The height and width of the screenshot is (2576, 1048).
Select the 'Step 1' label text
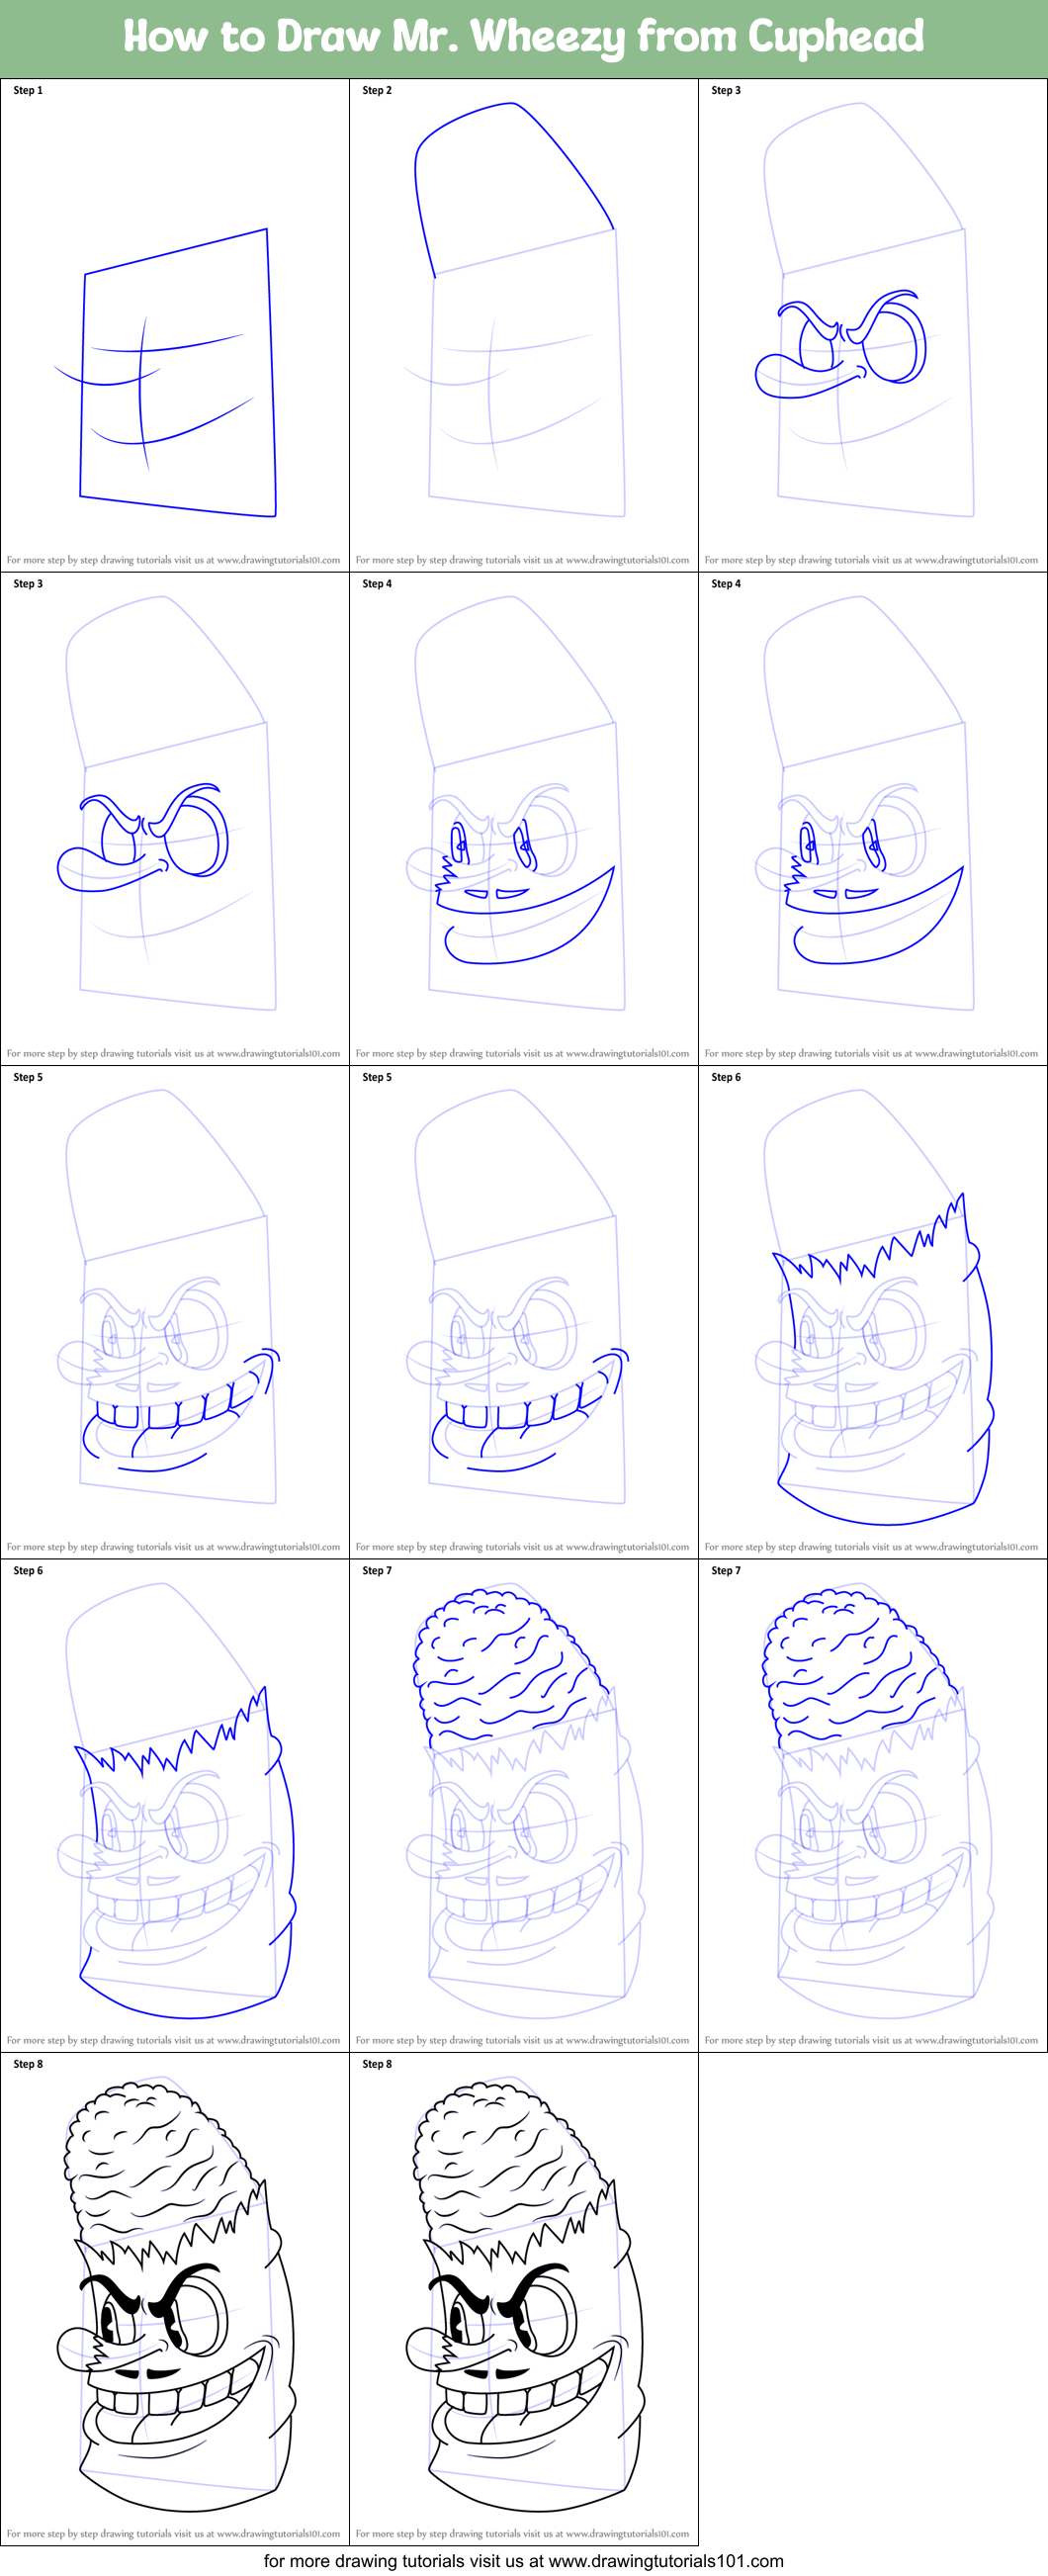[x=28, y=90]
